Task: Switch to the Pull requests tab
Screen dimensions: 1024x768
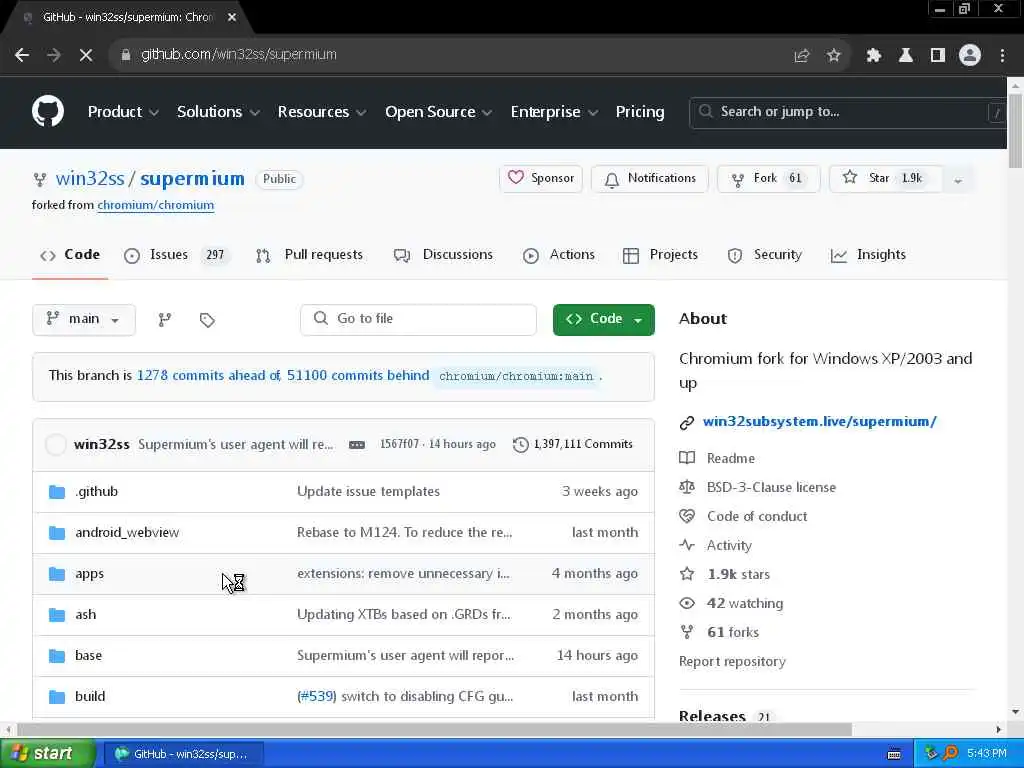Action: coord(309,255)
